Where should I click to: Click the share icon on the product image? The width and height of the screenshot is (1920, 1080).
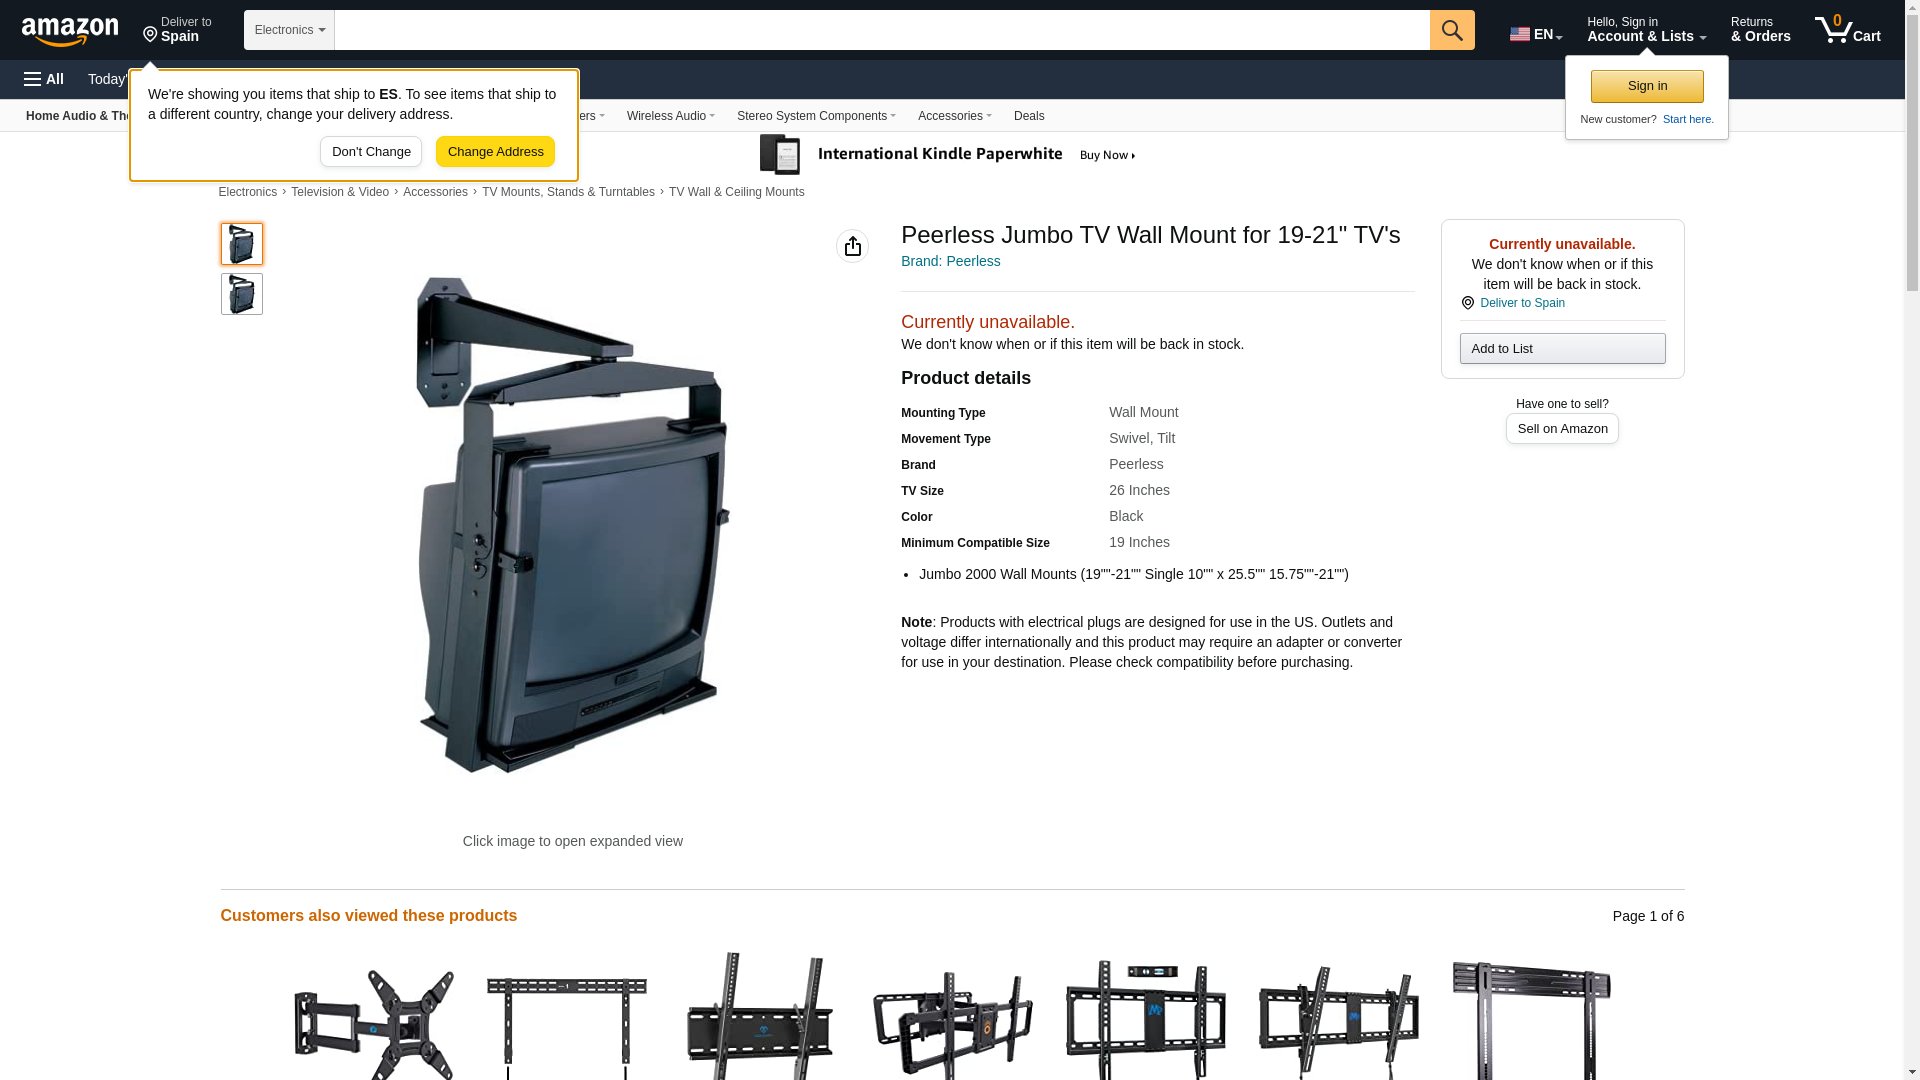(852, 246)
